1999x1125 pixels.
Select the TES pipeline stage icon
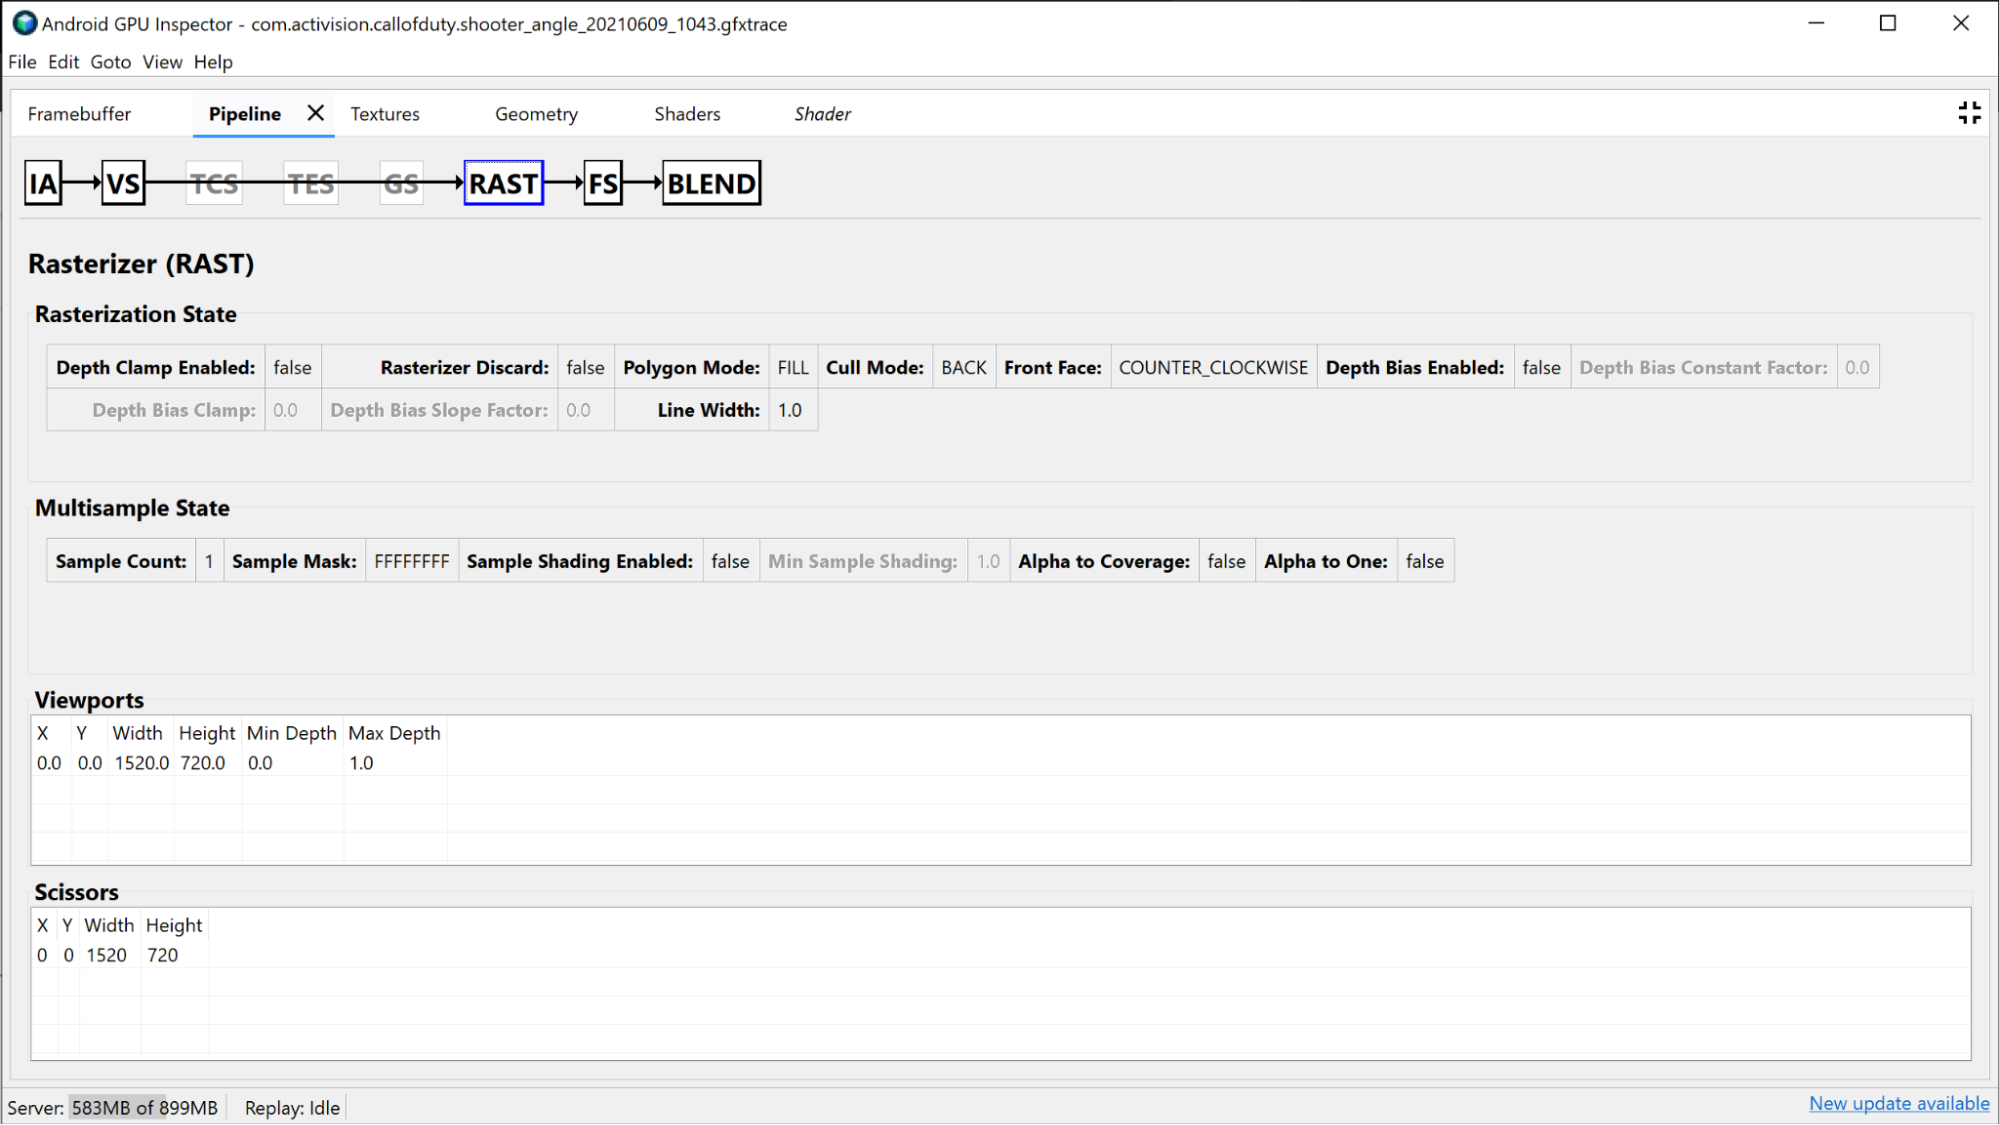click(x=309, y=183)
